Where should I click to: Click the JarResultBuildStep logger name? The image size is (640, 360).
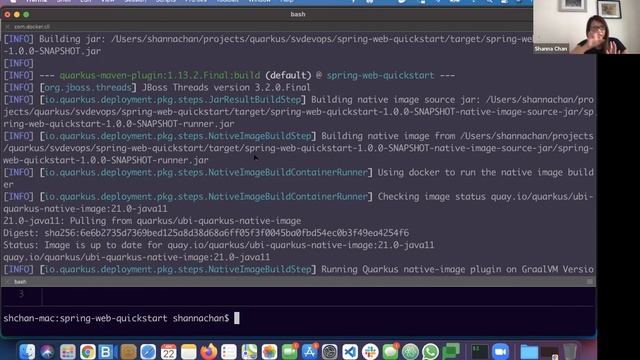tap(173, 100)
